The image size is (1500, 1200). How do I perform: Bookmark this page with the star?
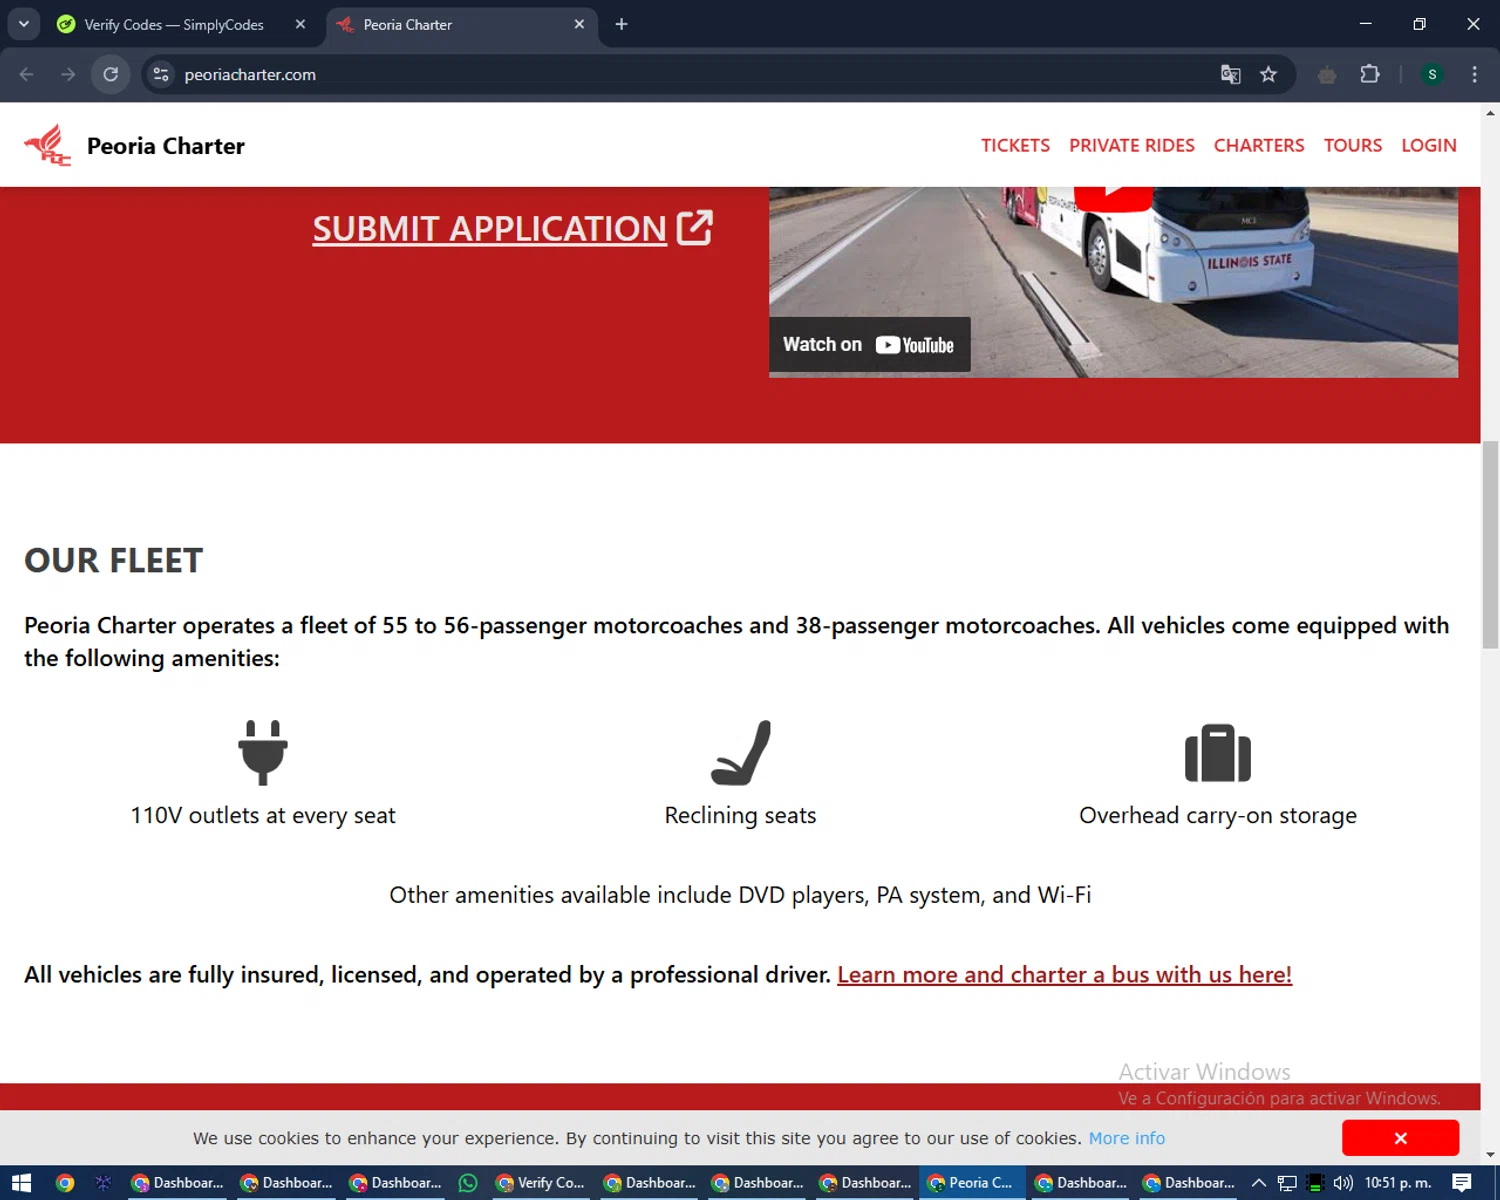[1268, 74]
